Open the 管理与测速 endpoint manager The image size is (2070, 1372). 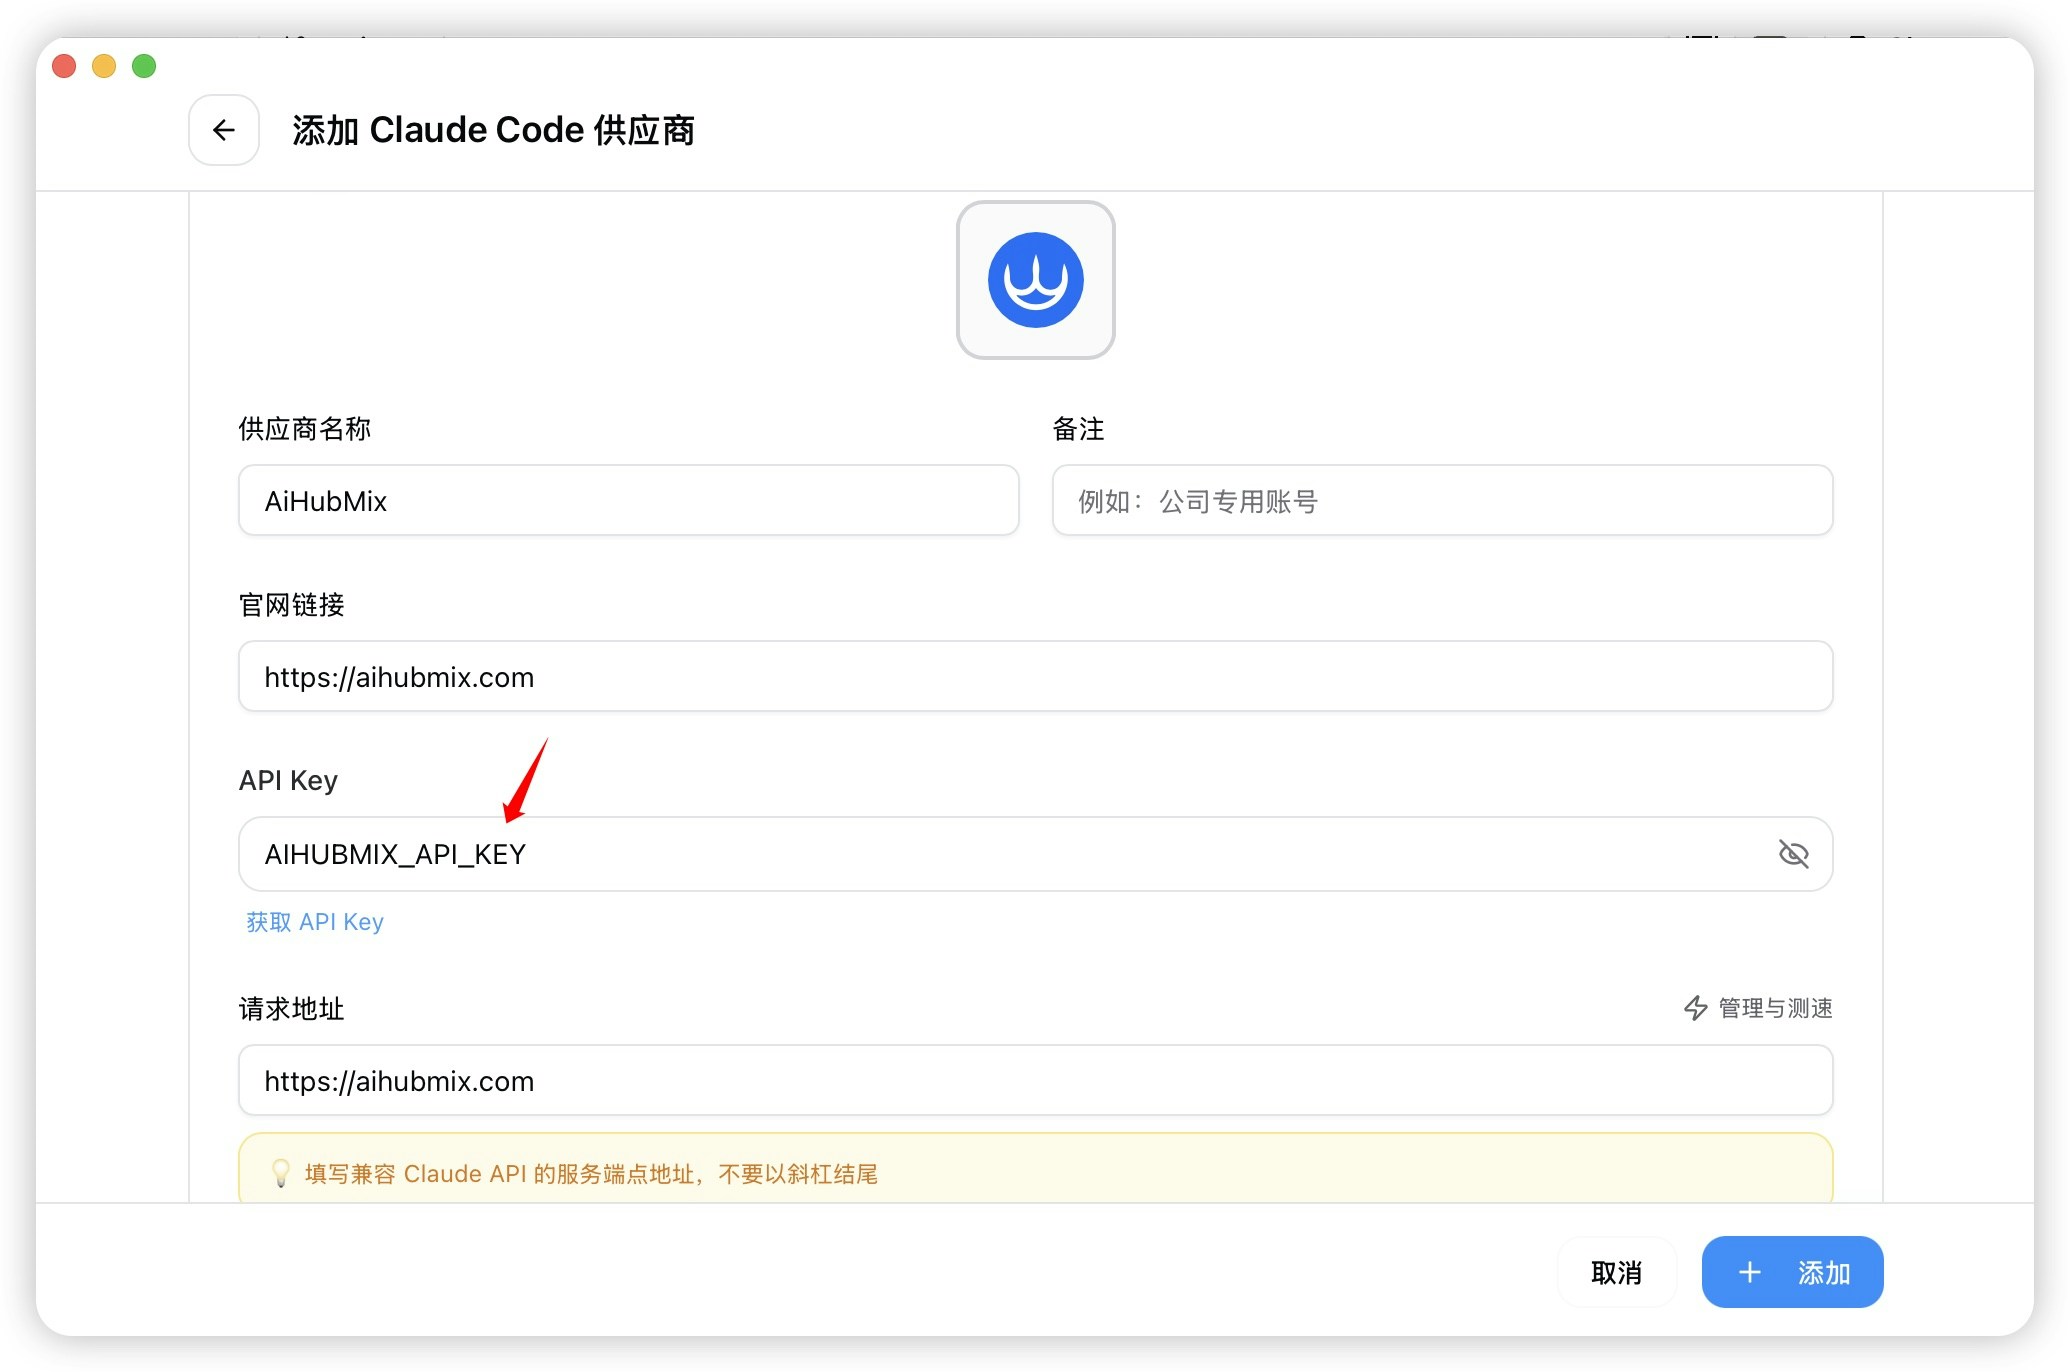[x=1774, y=1008]
